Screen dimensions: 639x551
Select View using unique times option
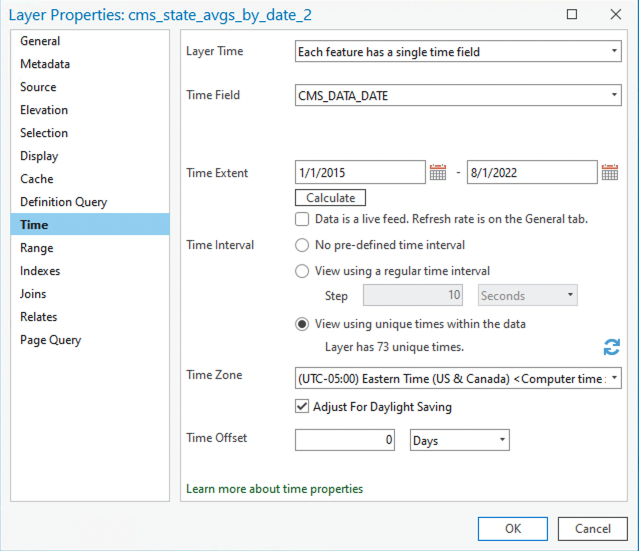pos(302,324)
